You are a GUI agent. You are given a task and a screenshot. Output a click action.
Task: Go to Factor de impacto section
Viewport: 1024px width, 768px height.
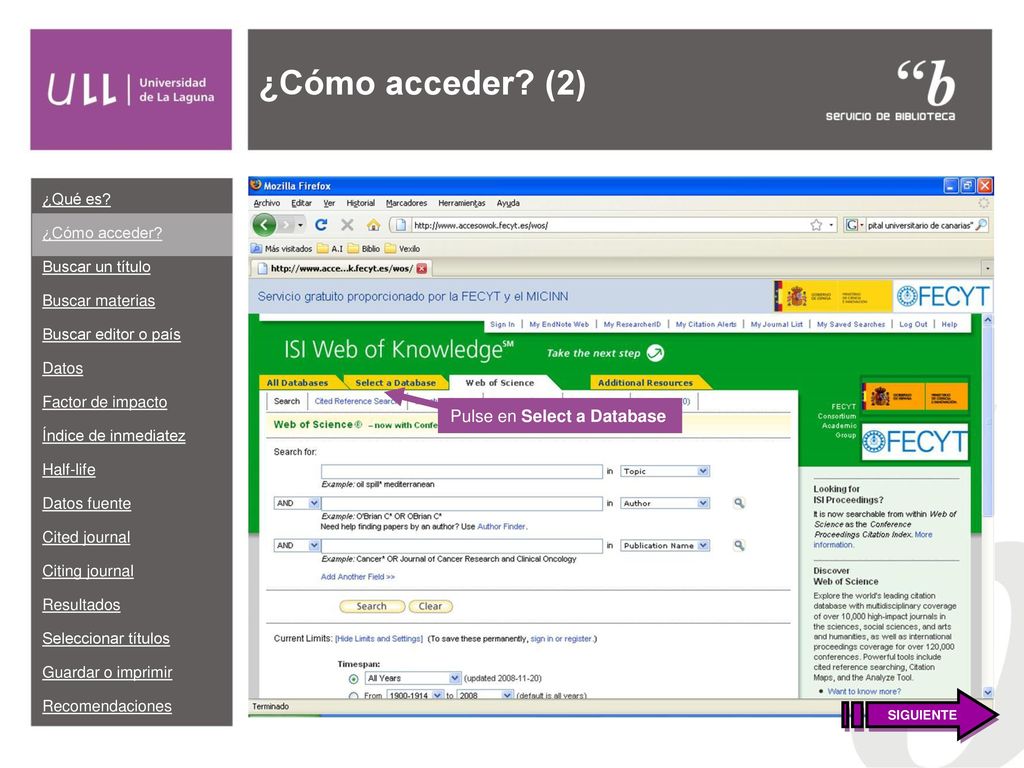pos(104,402)
